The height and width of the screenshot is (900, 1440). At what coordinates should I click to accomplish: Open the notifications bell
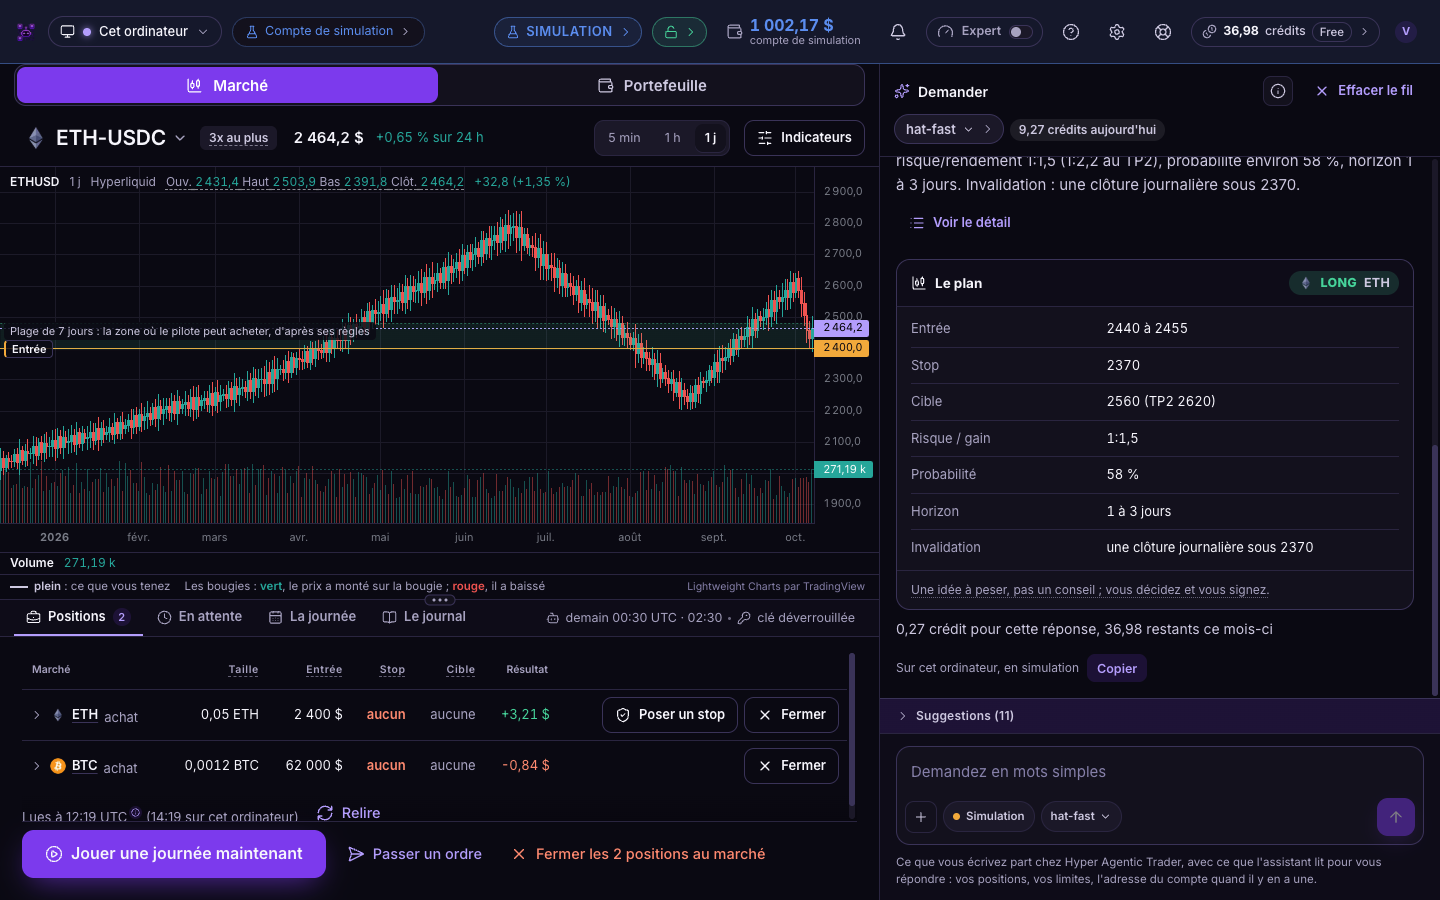point(898,32)
